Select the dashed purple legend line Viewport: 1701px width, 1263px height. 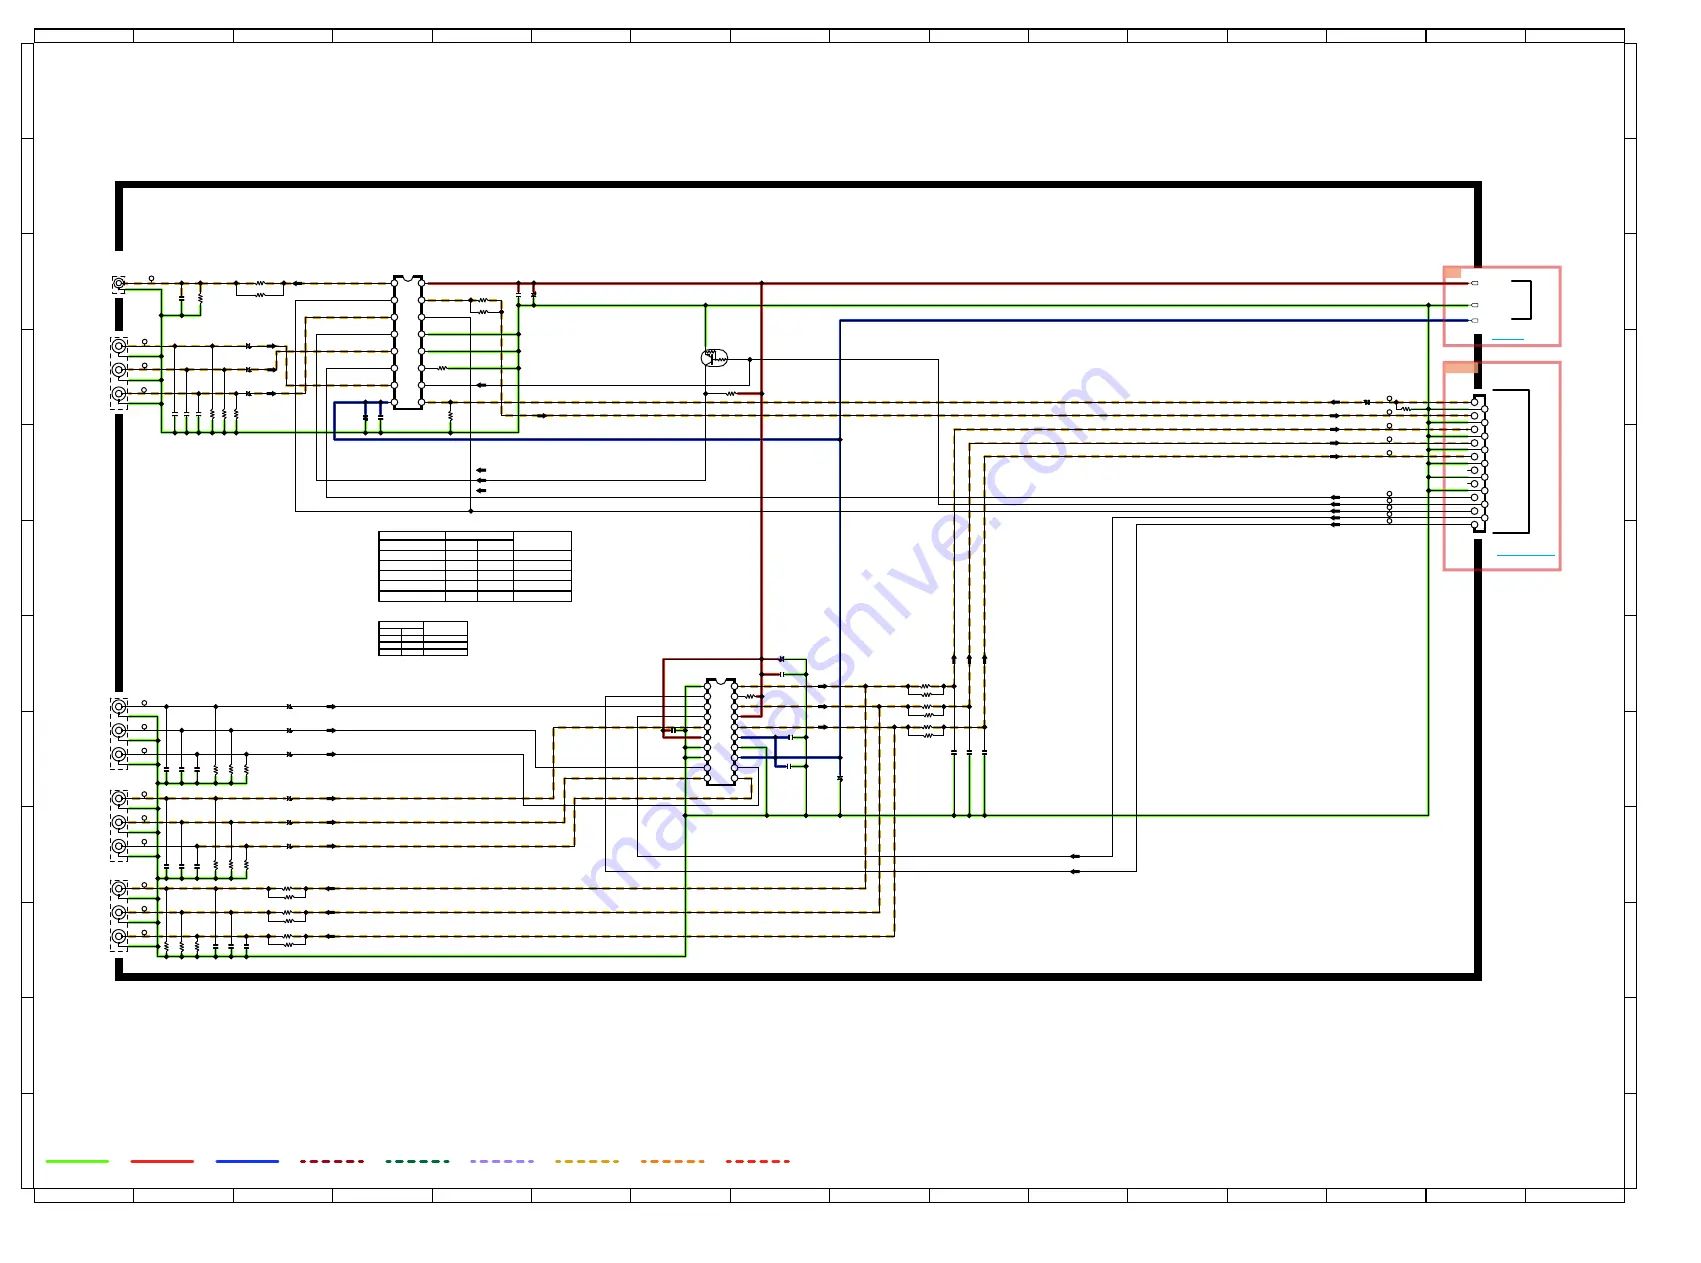pyautogui.click(x=502, y=1161)
